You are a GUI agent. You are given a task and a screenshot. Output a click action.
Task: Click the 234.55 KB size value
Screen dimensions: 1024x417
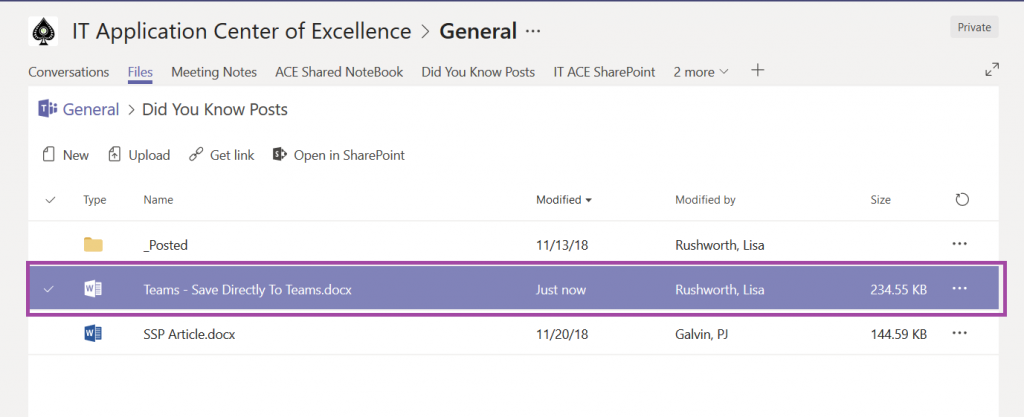click(898, 290)
